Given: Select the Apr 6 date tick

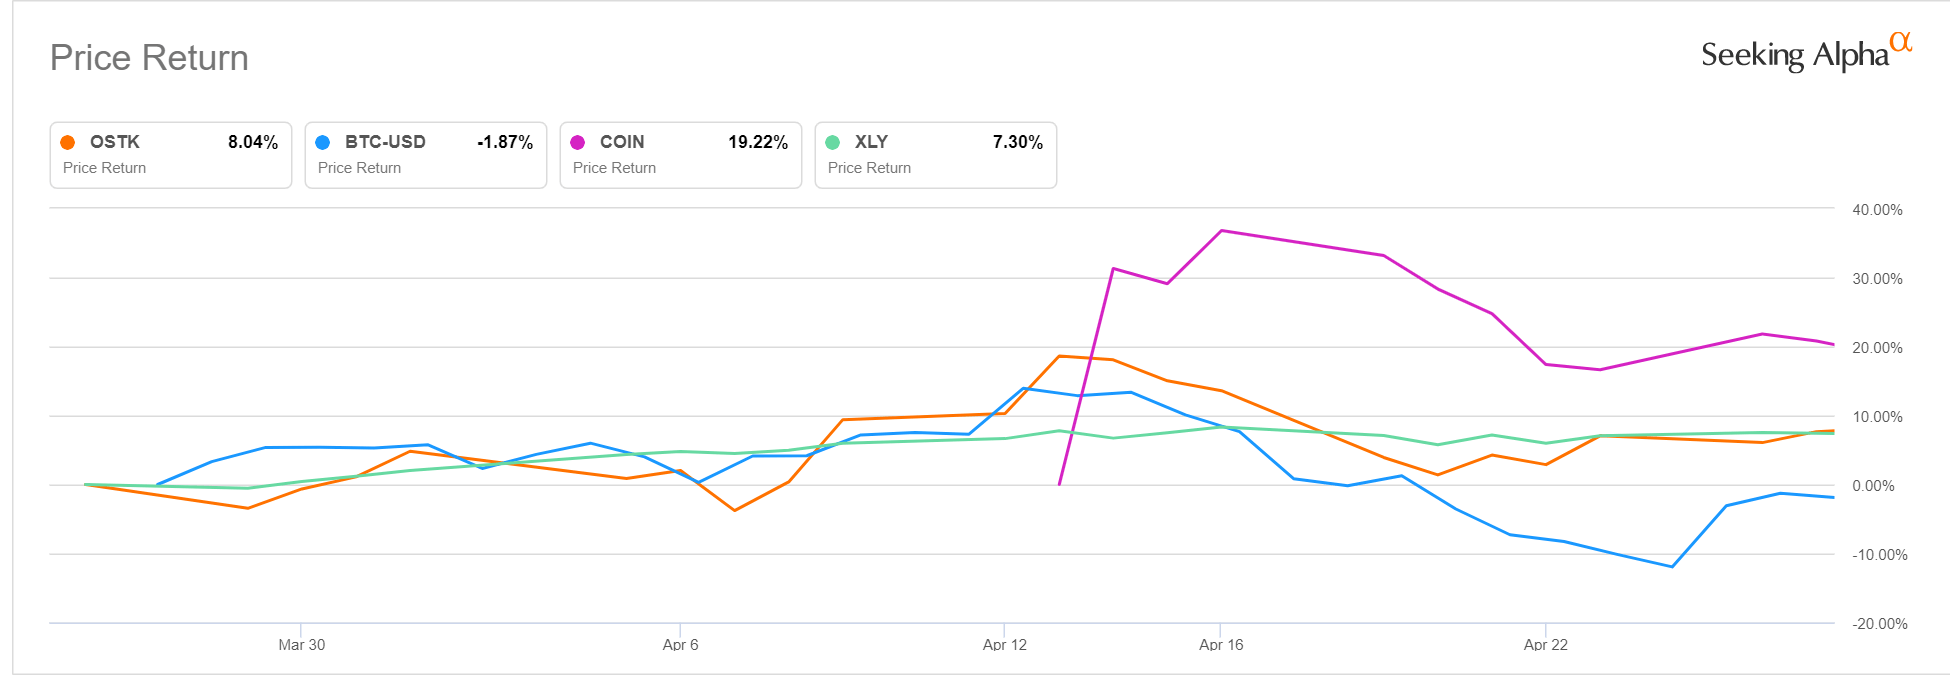Looking at the screenshot, I should click(x=680, y=645).
